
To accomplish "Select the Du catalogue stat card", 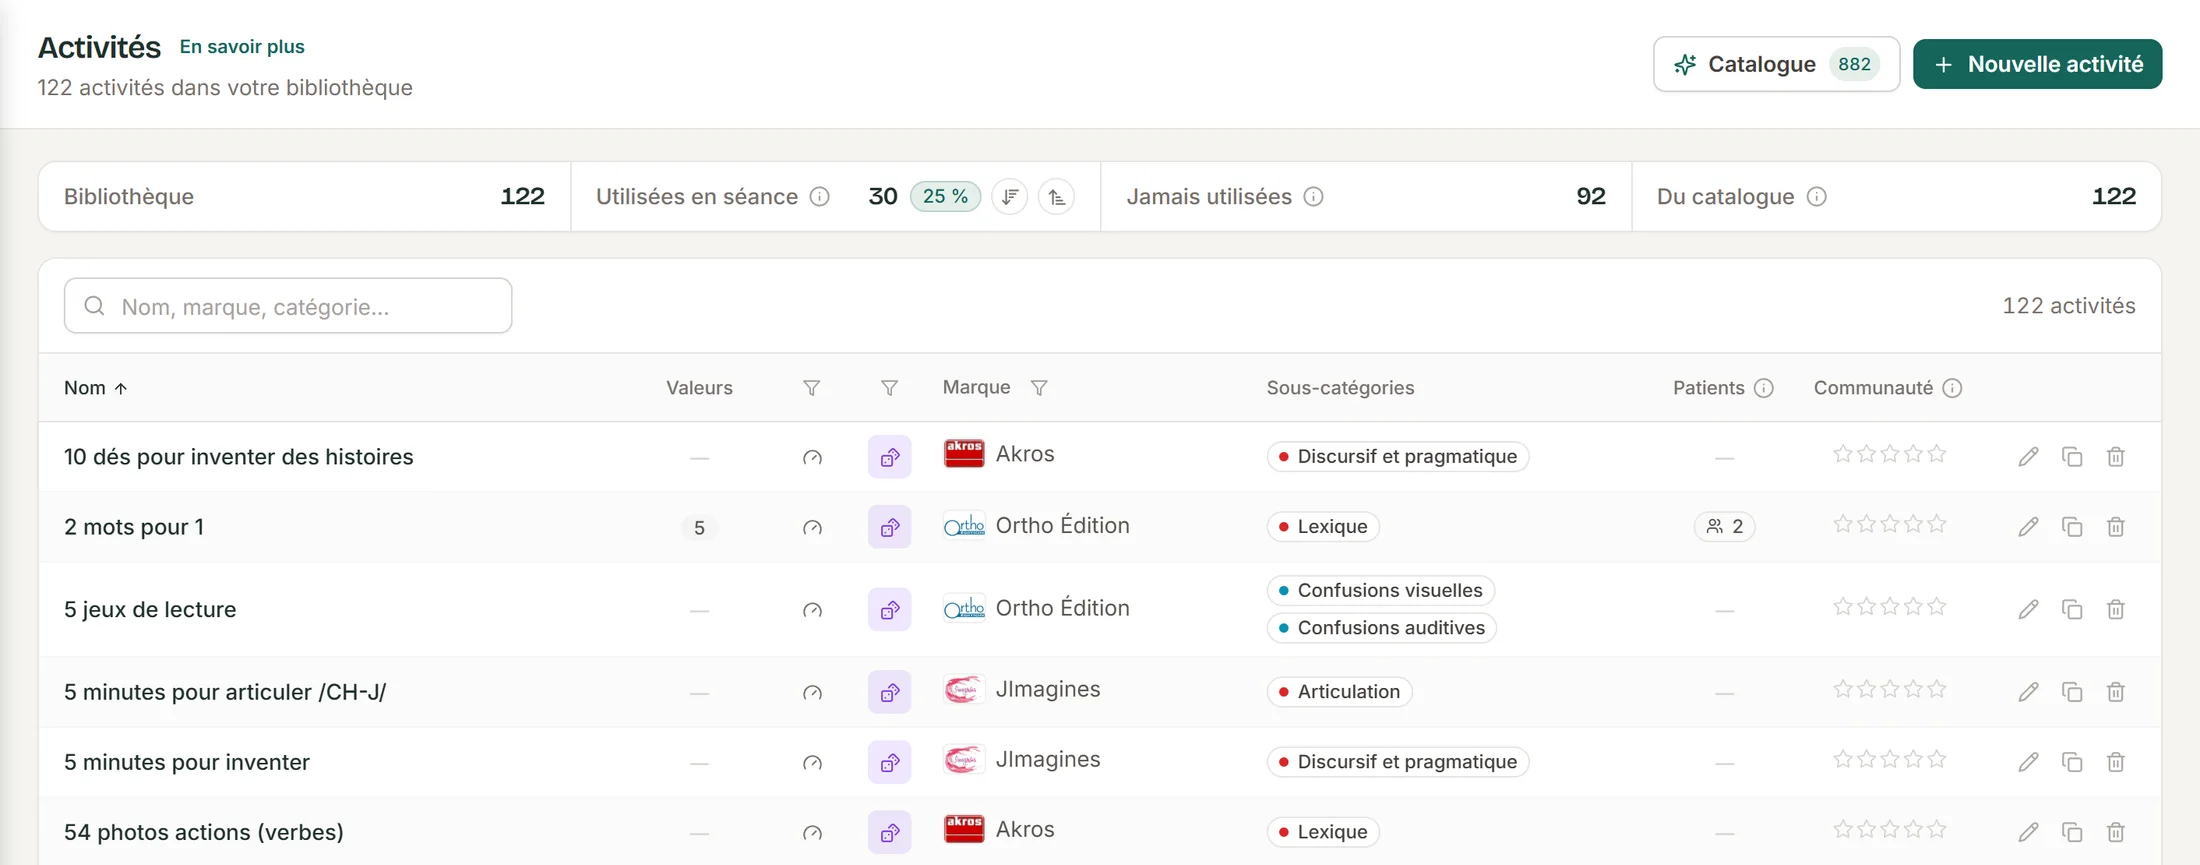I will click(1897, 196).
